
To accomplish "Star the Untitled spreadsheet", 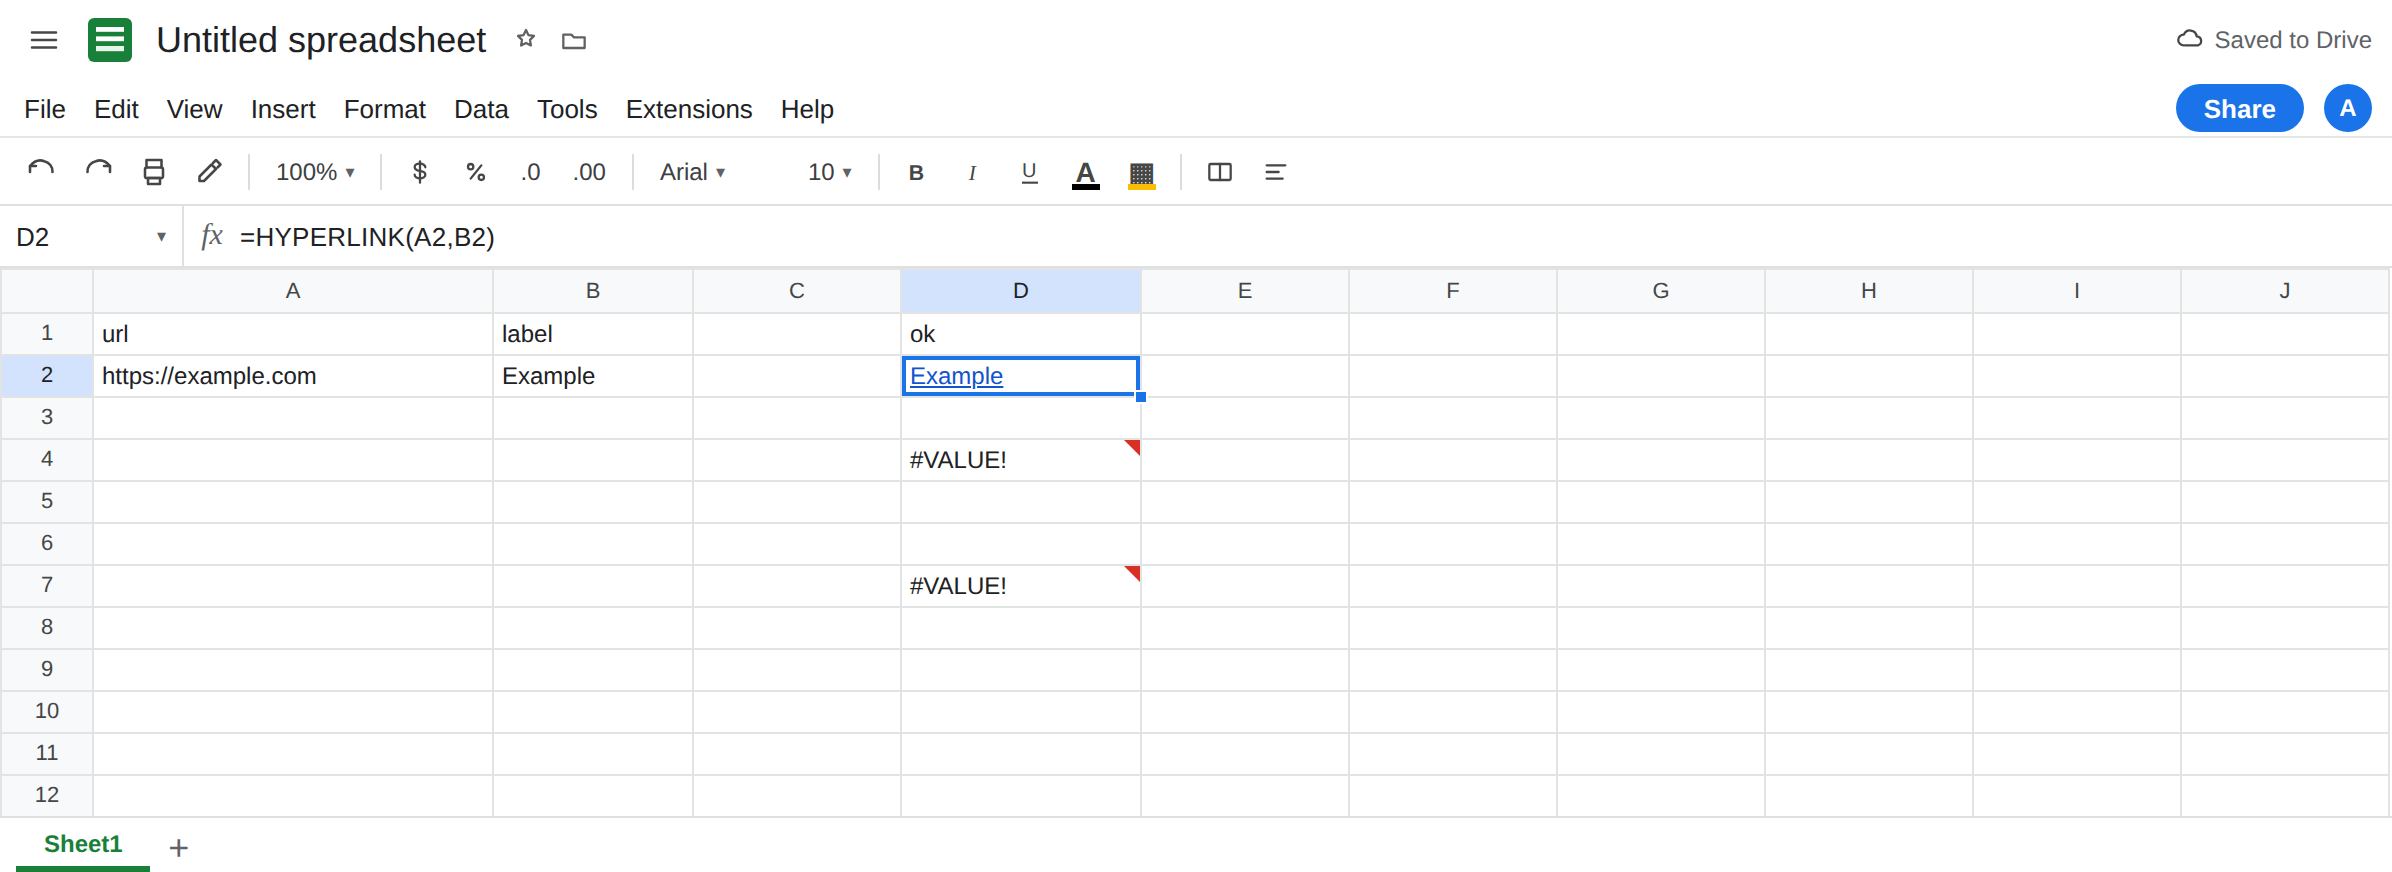I will point(526,39).
